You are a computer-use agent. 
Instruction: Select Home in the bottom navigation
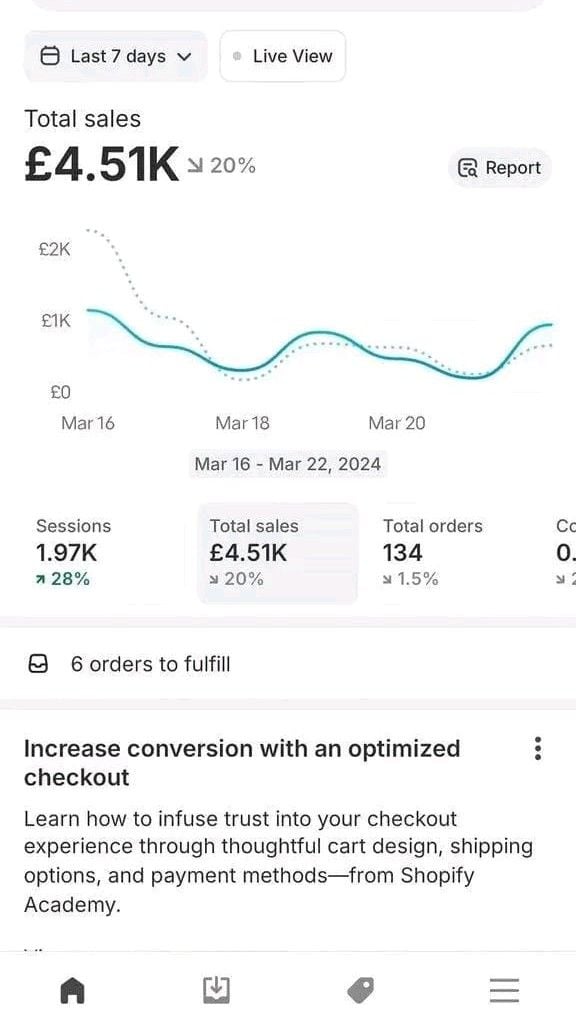click(74, 990)
